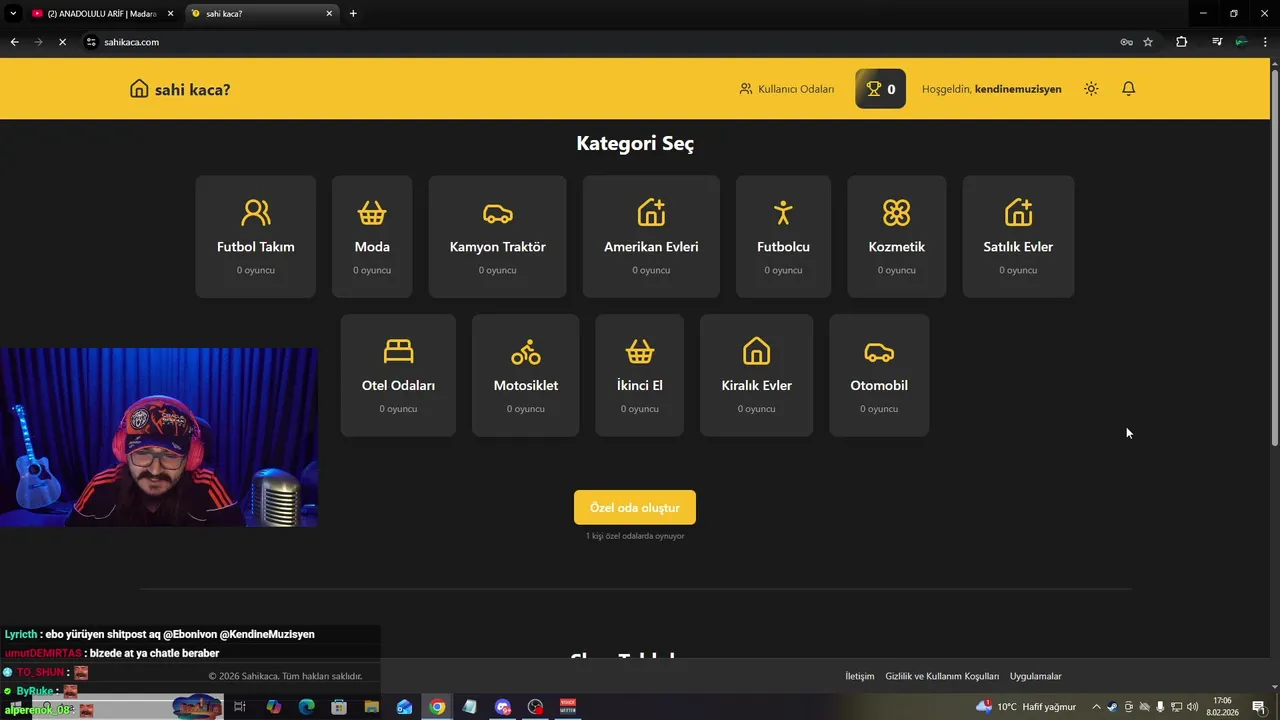This screenshot has width=1280, height=720.
Task: Click the sahi kaca house logo icon
Action: tap(139, 89)
